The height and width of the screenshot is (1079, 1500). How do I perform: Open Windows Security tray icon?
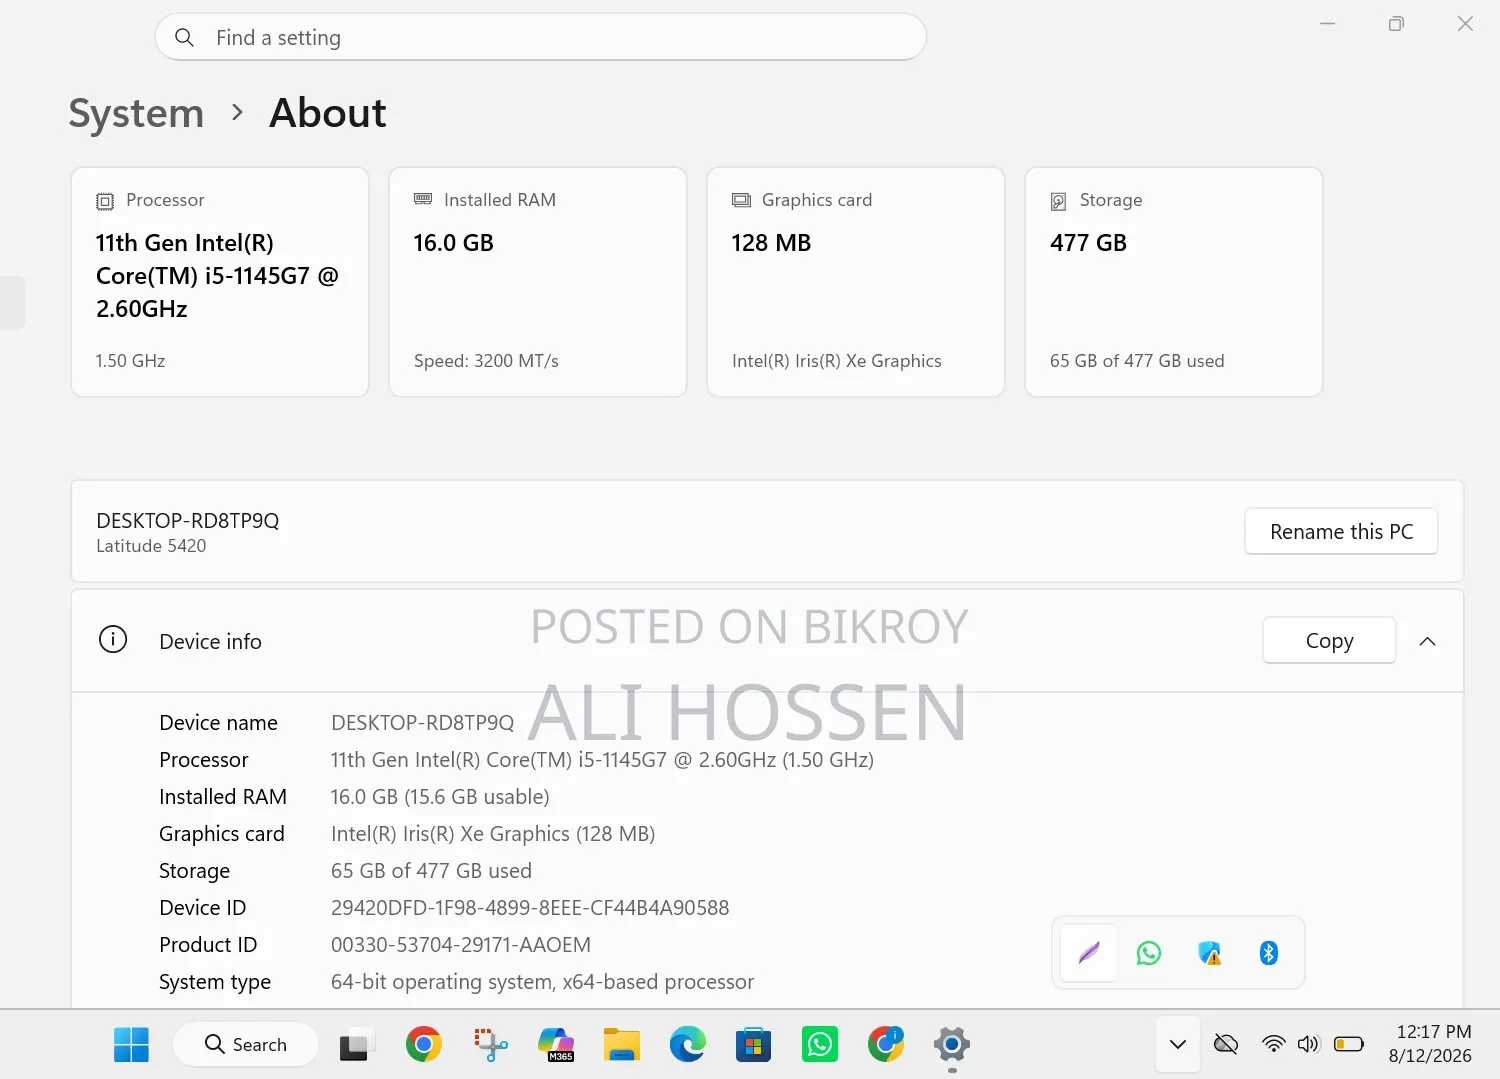pos(1210,953)
